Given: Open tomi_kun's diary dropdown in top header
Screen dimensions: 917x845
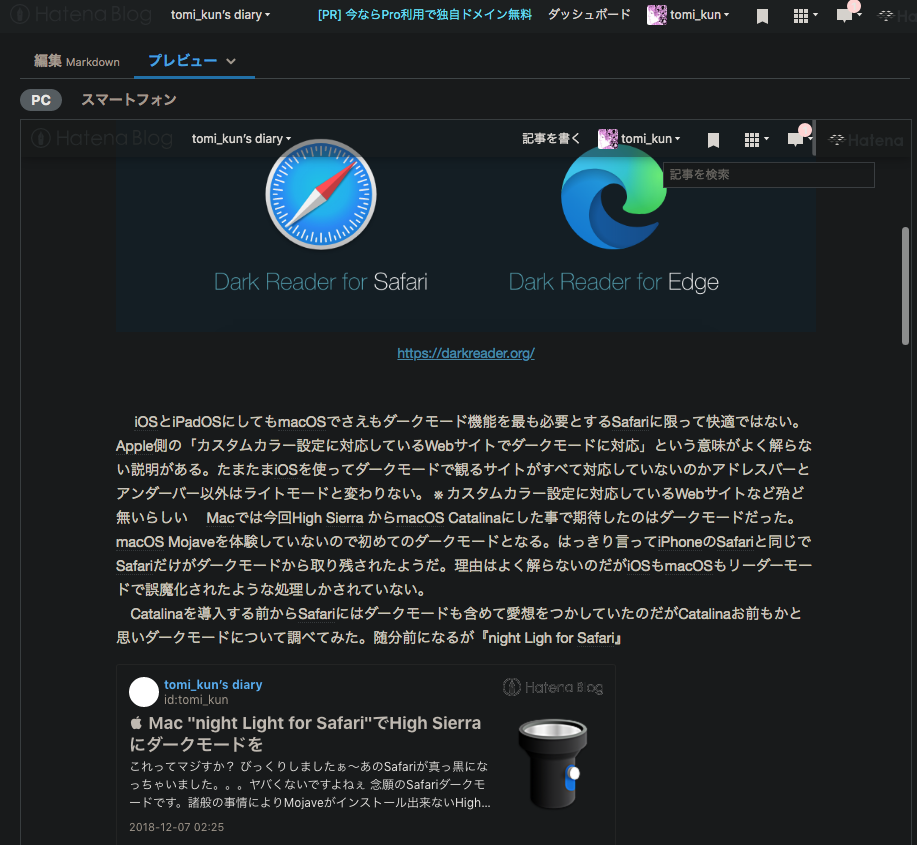Looking at the screenshot, I should click(x=220, y=15).
